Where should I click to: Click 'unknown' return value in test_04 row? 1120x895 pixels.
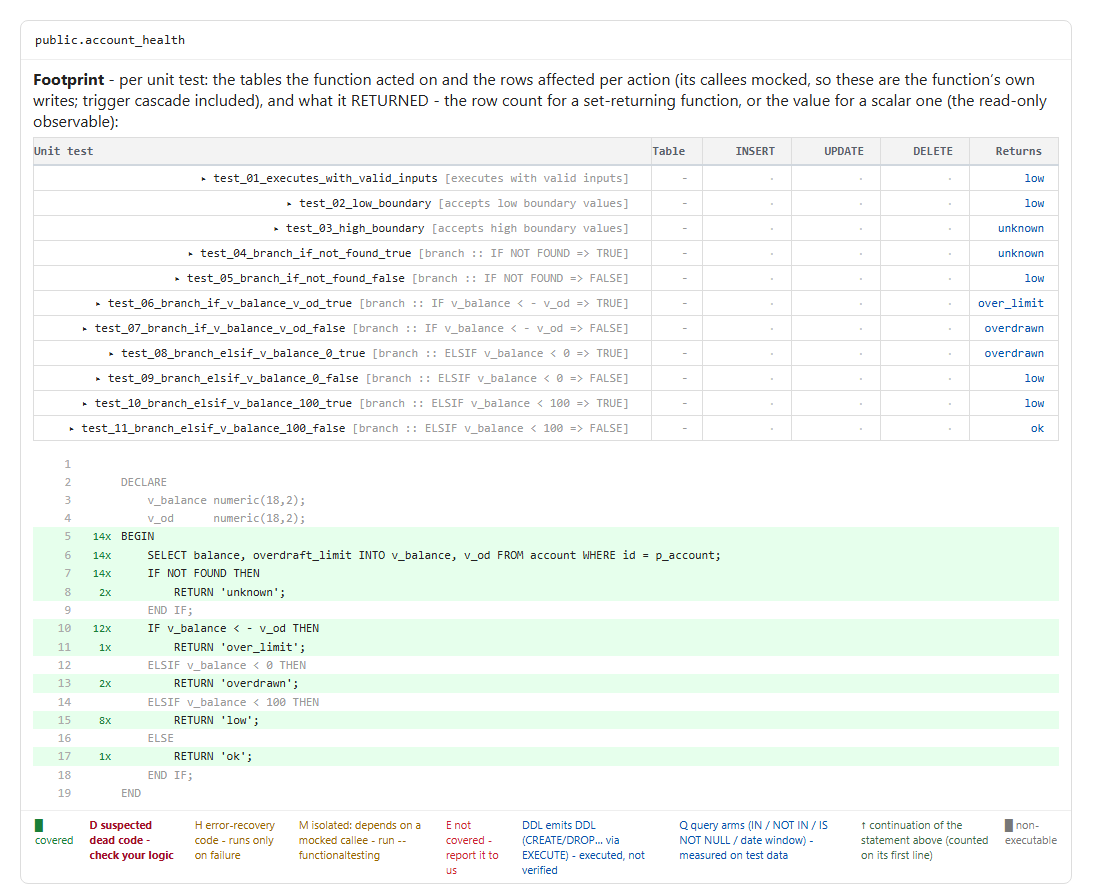click(1021, 254)
